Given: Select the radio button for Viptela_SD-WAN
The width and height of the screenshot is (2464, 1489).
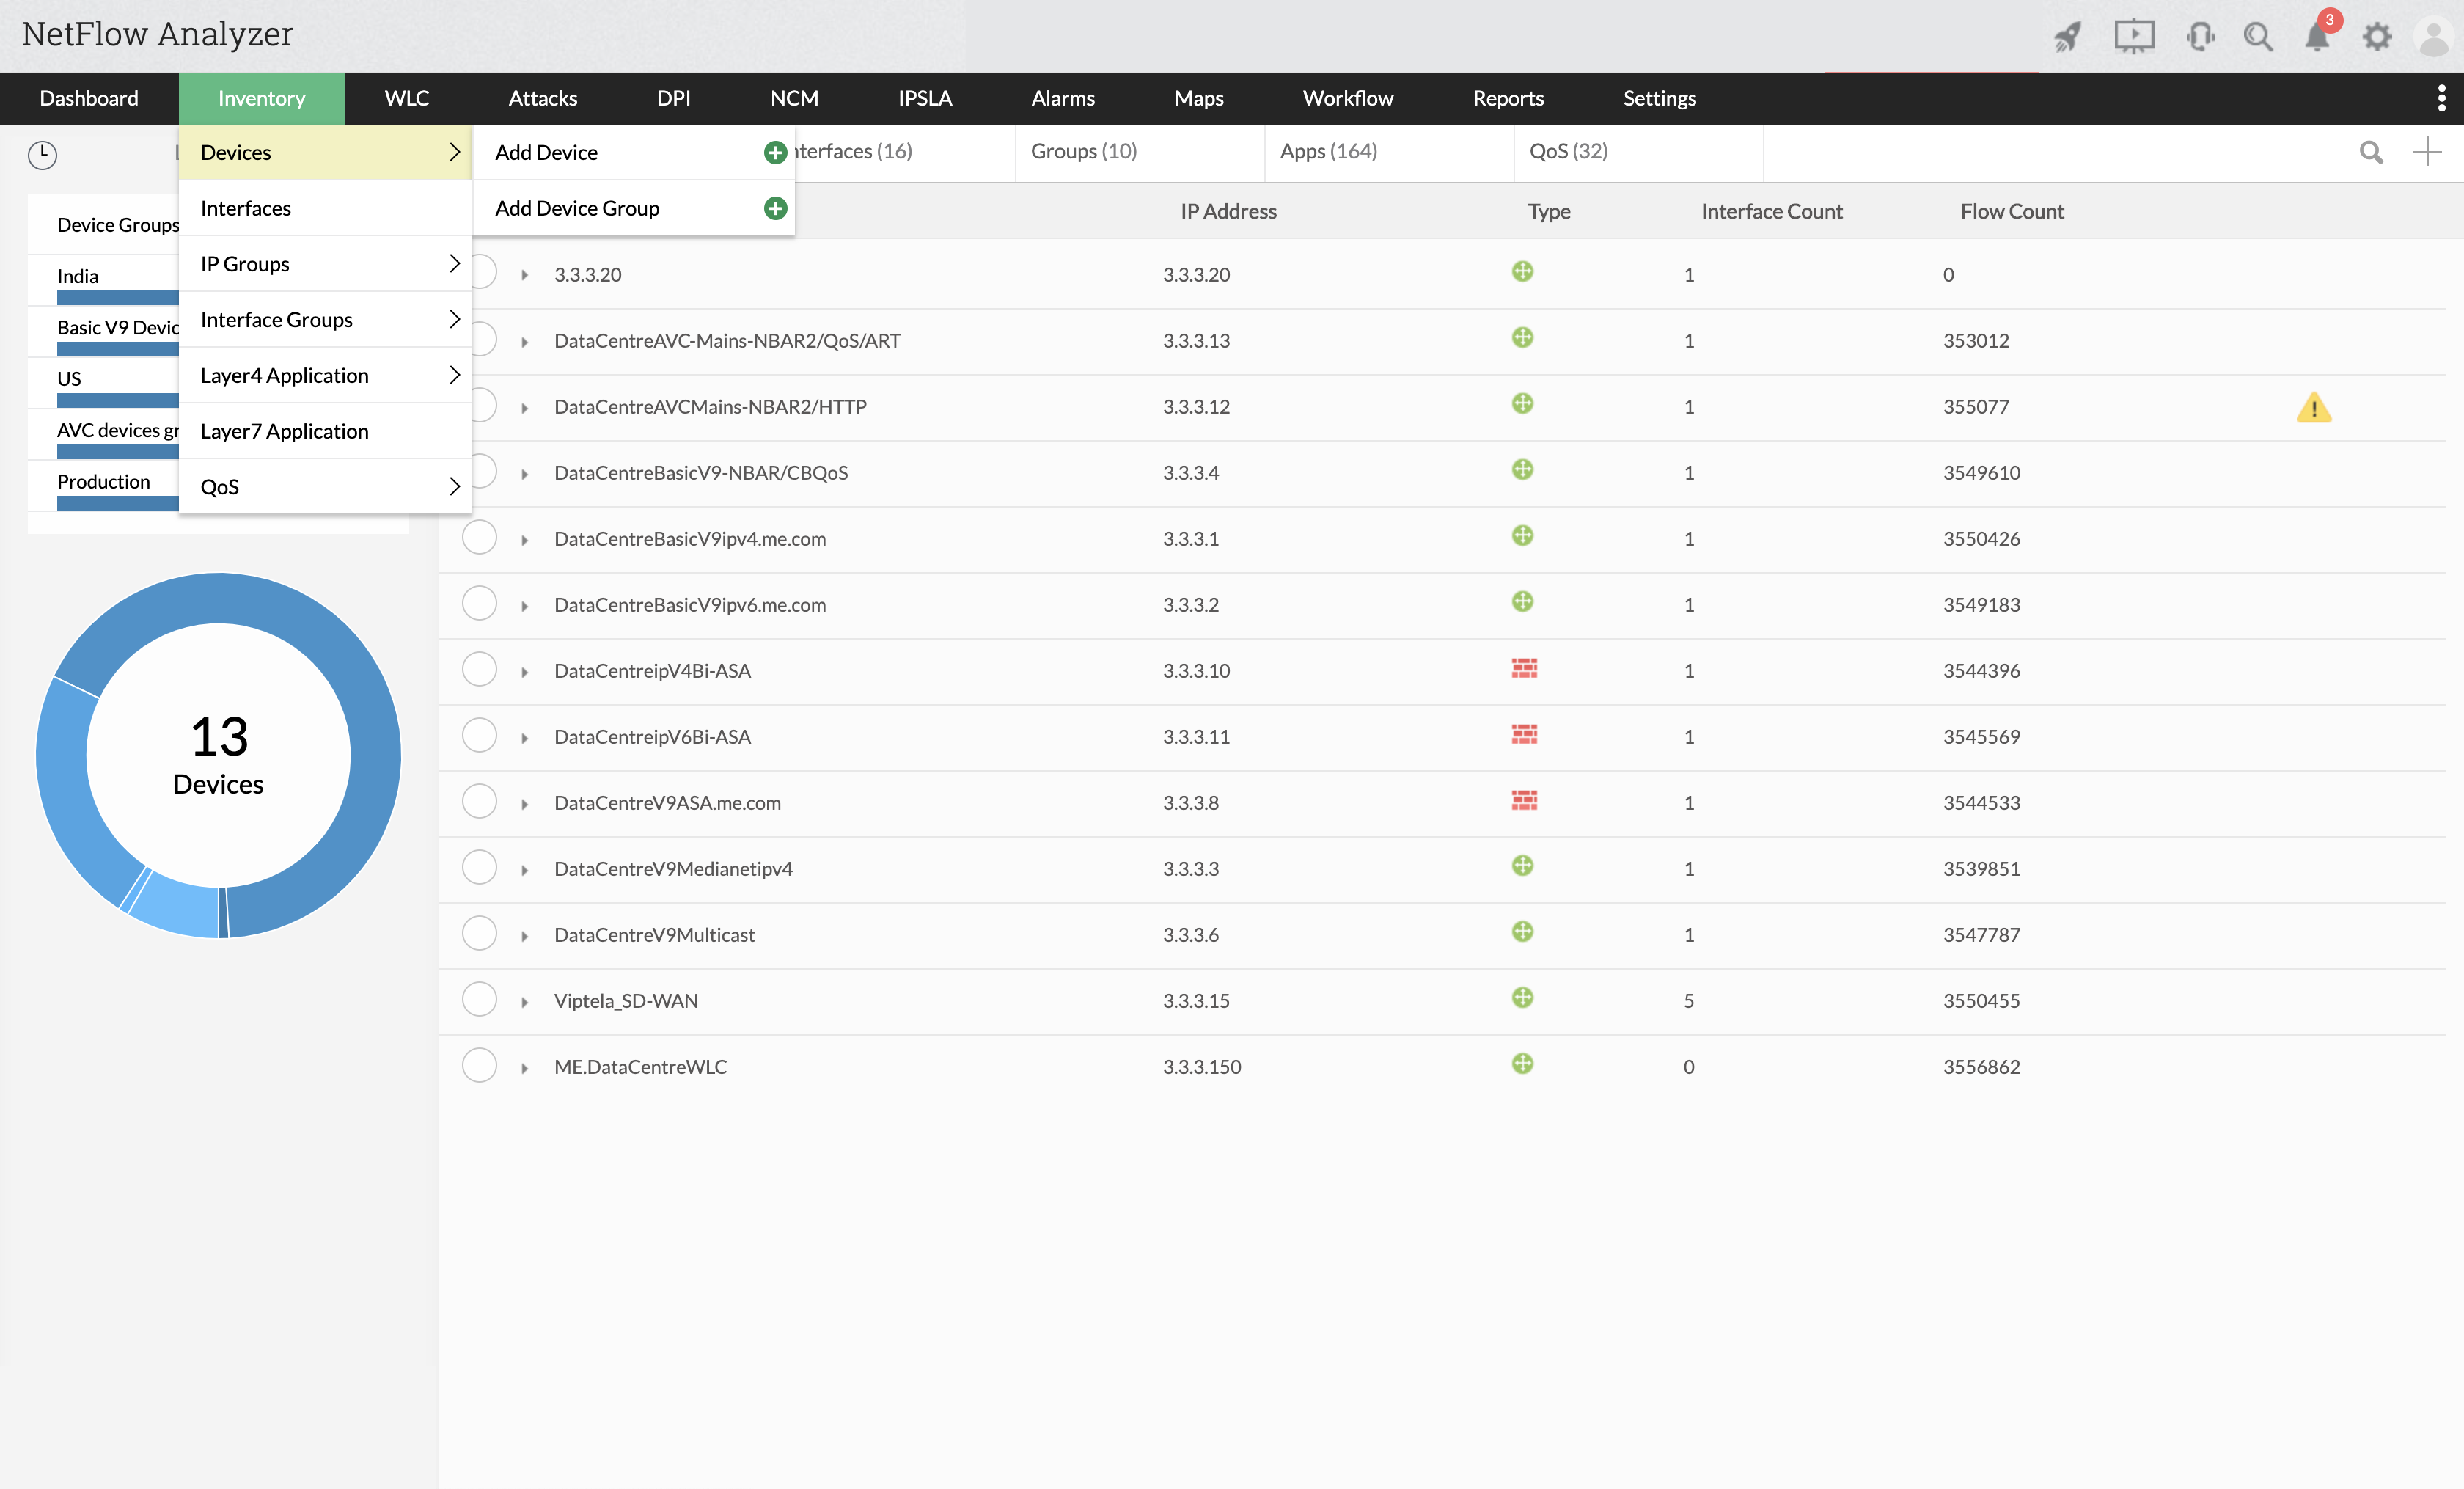Looking at the screenshot, I should coord(479,999).
